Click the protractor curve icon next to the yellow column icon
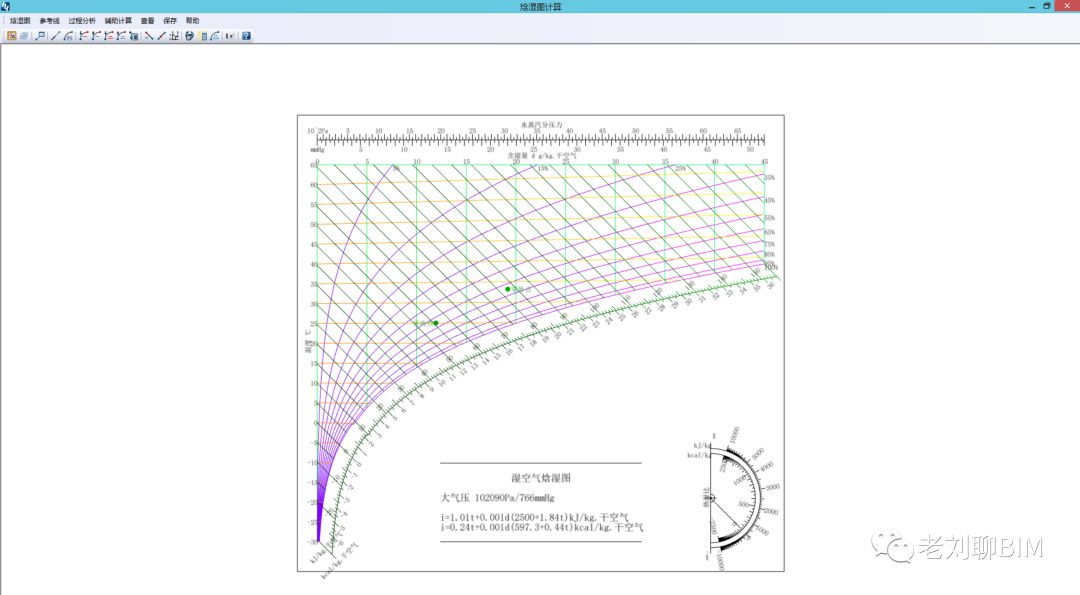Viewport: 1080px width, 595px height. 215,36
